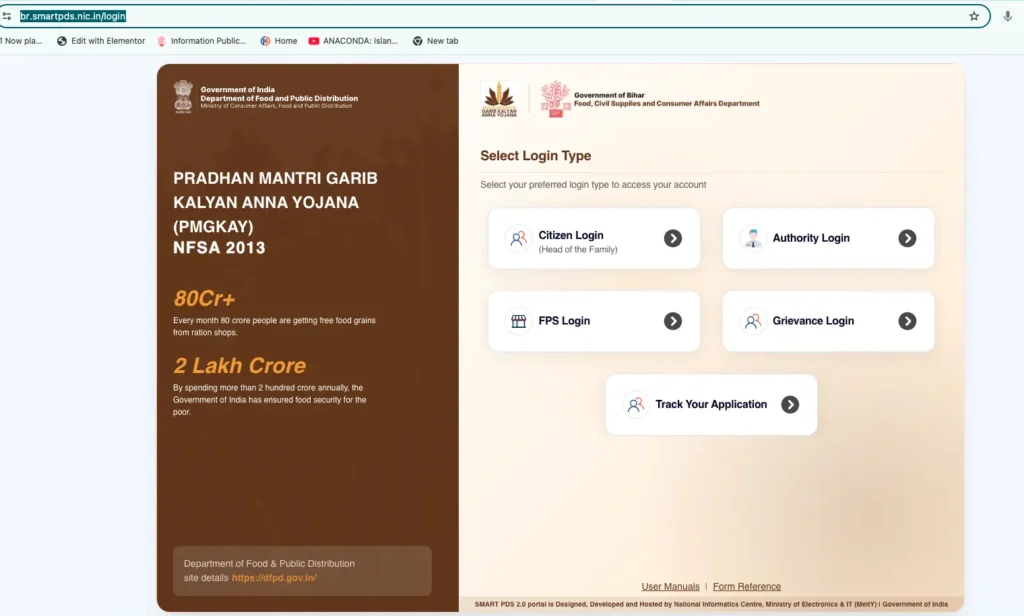
Task: Open the Form Reference link
Action: coord(746,587)
